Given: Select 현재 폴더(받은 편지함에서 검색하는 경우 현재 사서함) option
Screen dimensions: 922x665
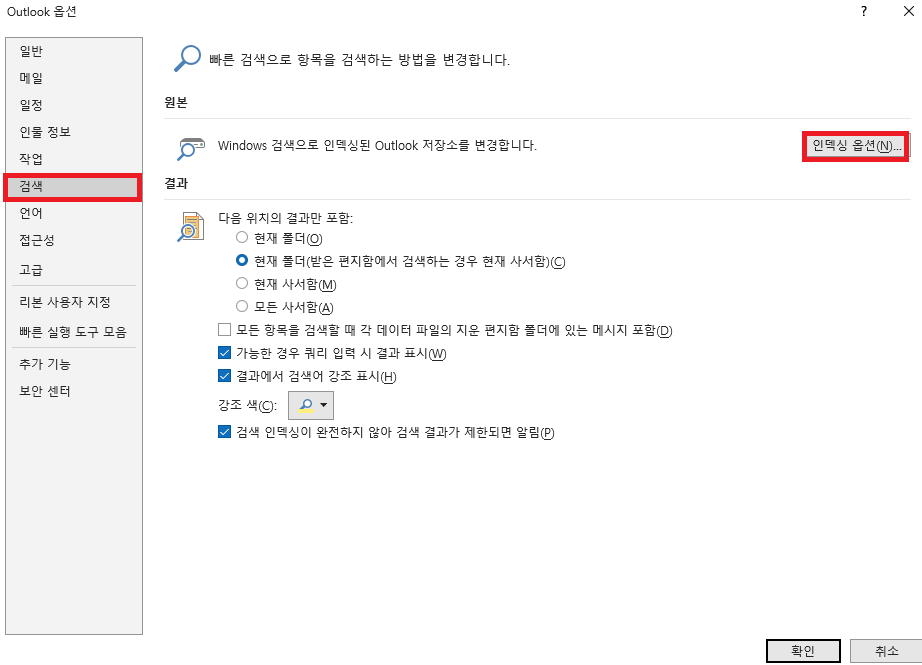Looking at the screenshot, I should point(242,260).
